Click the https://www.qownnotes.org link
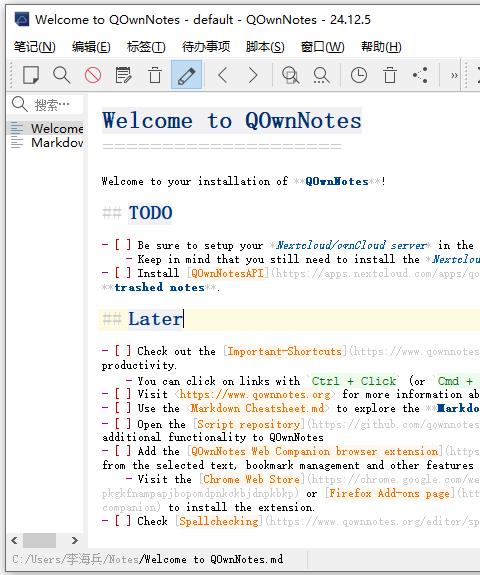 (255, 395)
